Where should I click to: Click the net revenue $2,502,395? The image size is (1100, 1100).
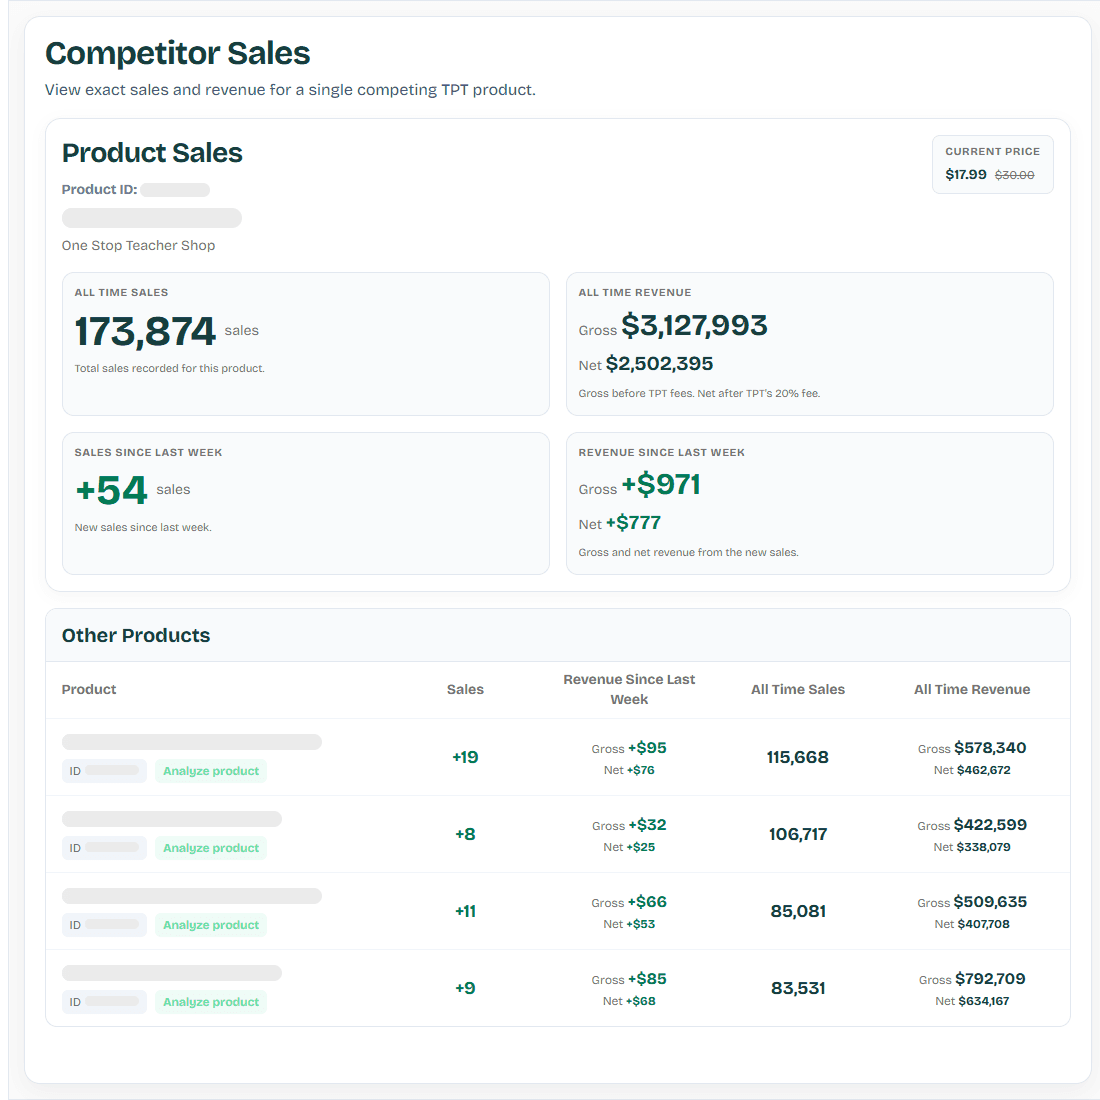(x=659, y=363)
